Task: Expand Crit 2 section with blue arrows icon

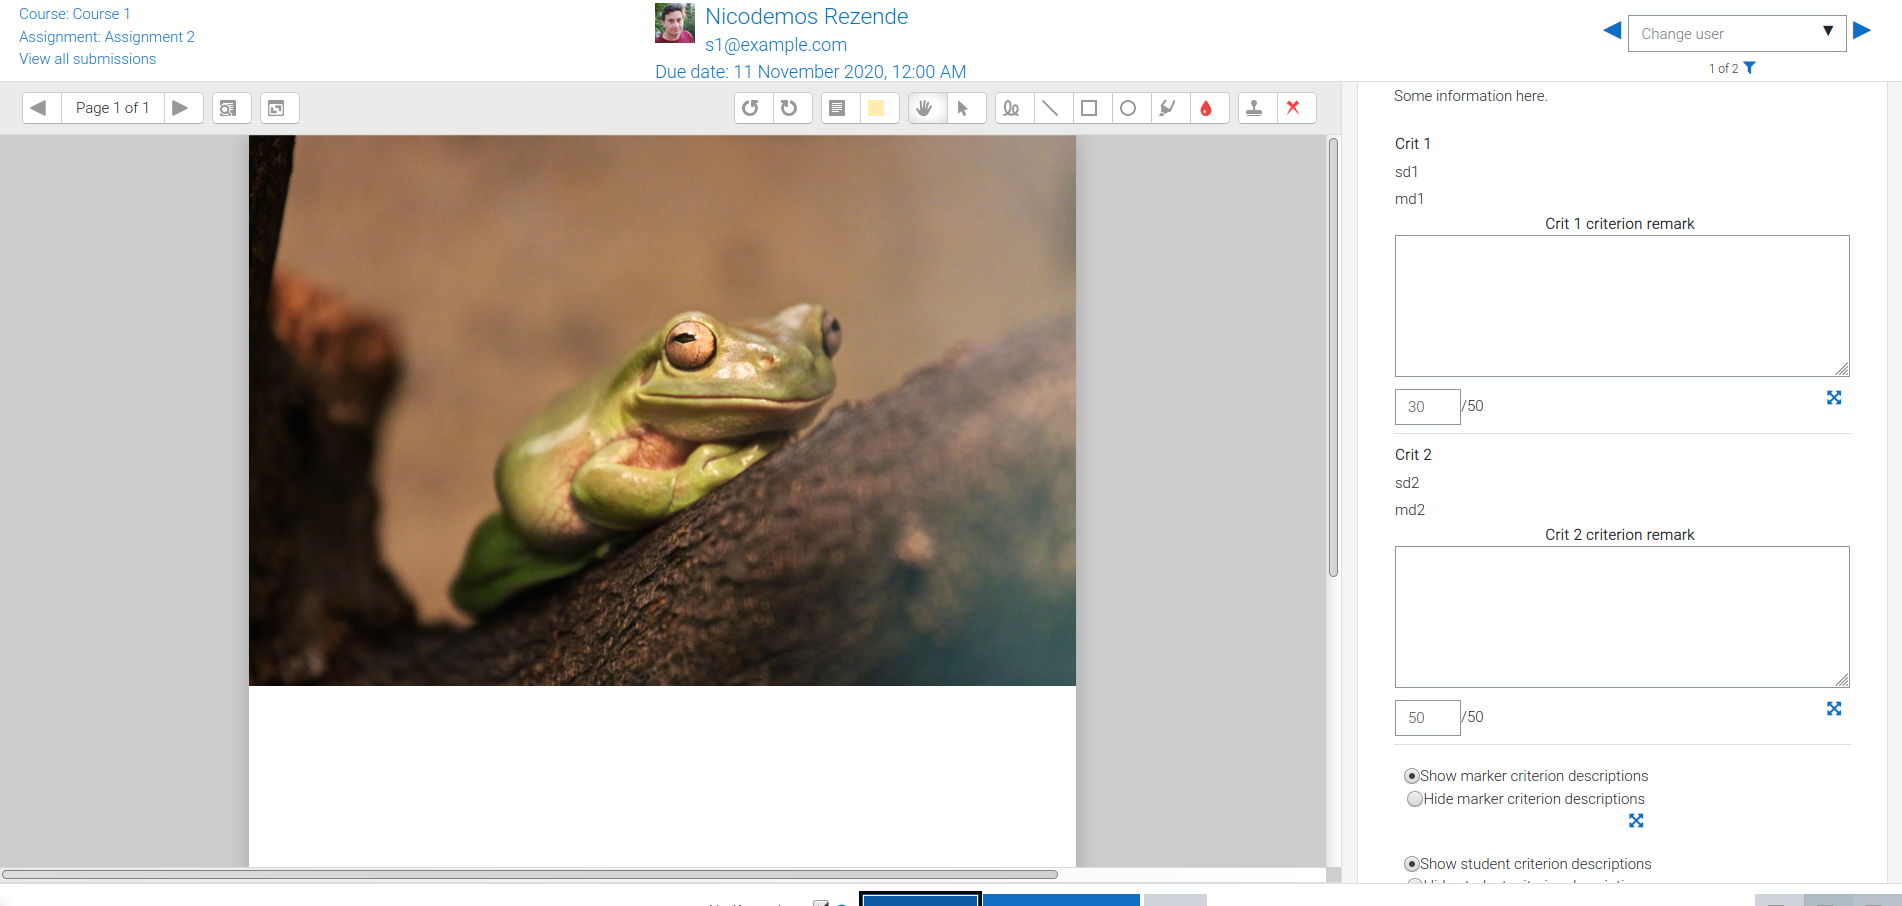Action: [x=1834, y=709]
